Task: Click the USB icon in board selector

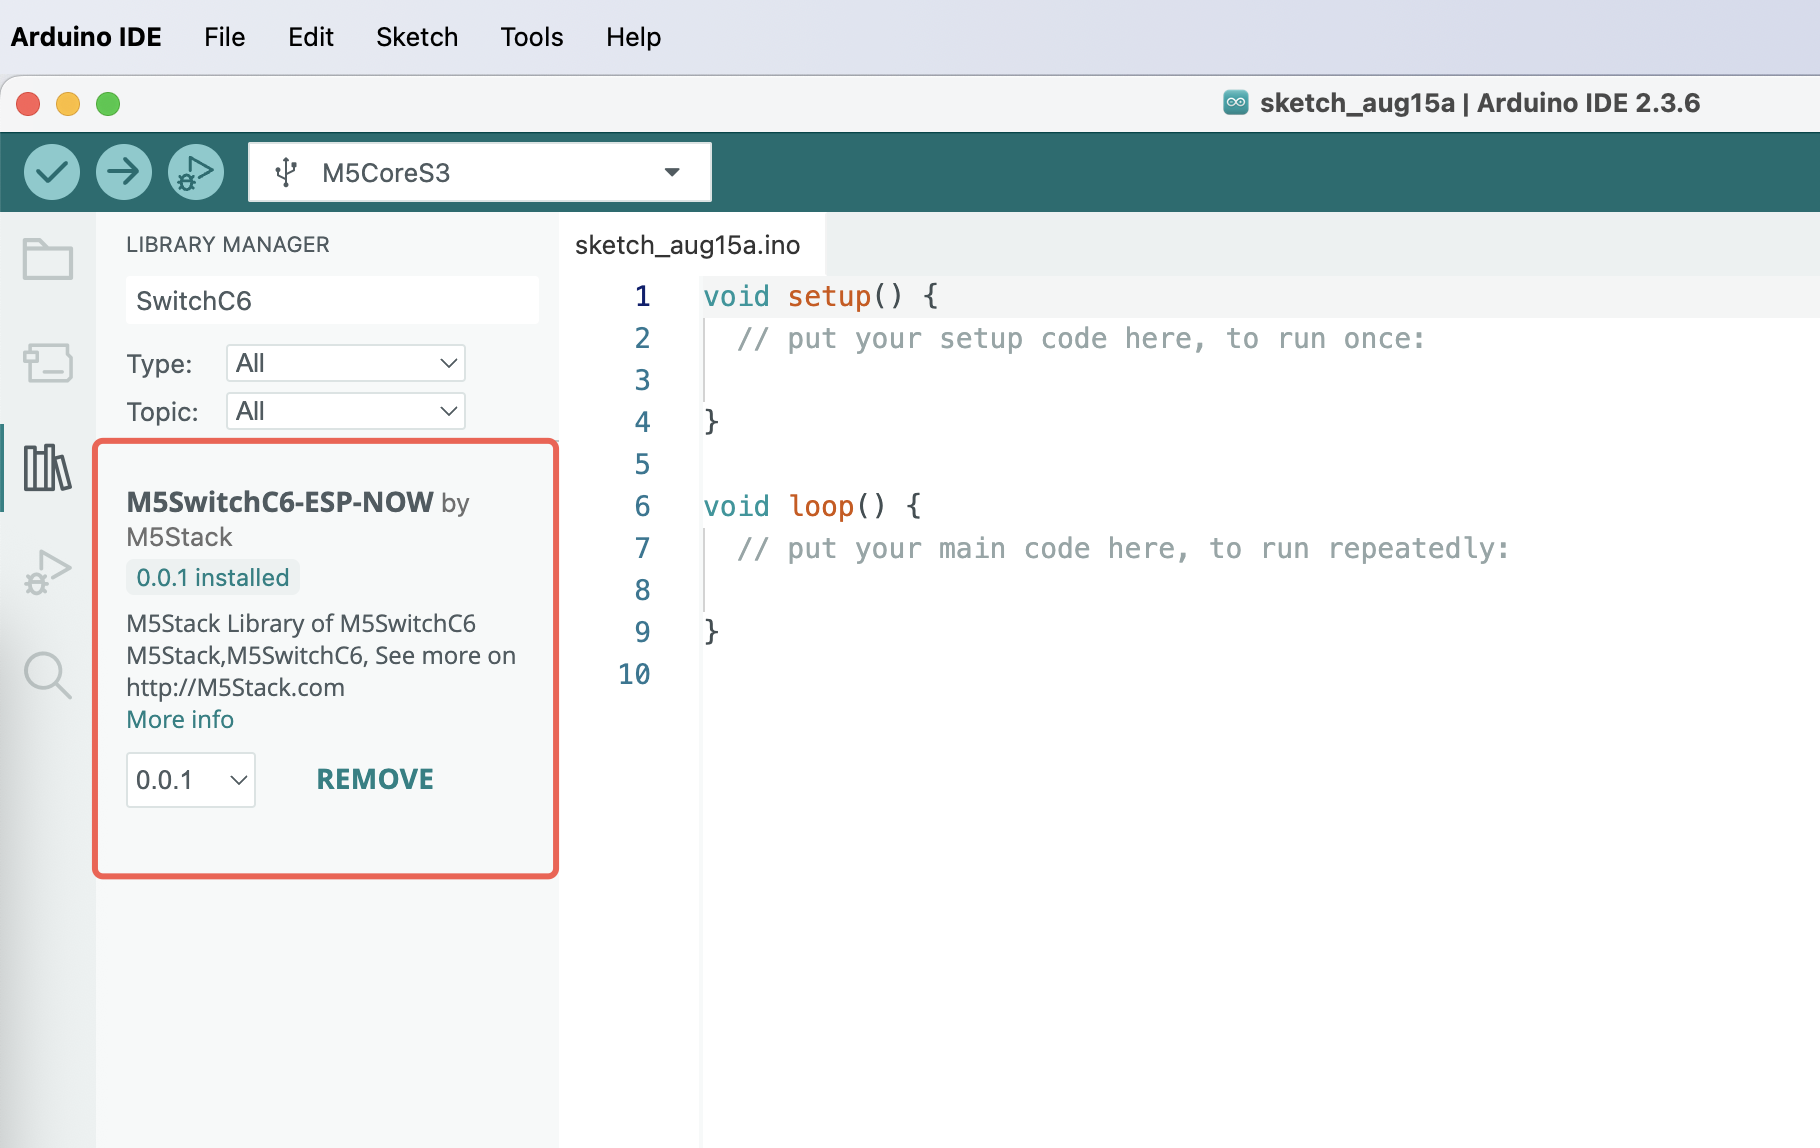Action: [x=286, y=172]
